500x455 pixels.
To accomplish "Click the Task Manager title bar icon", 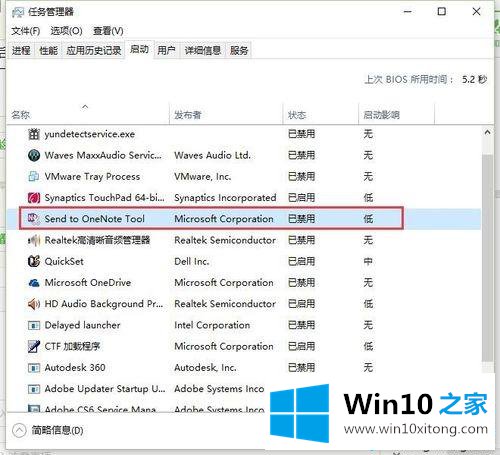I will 18,12.
